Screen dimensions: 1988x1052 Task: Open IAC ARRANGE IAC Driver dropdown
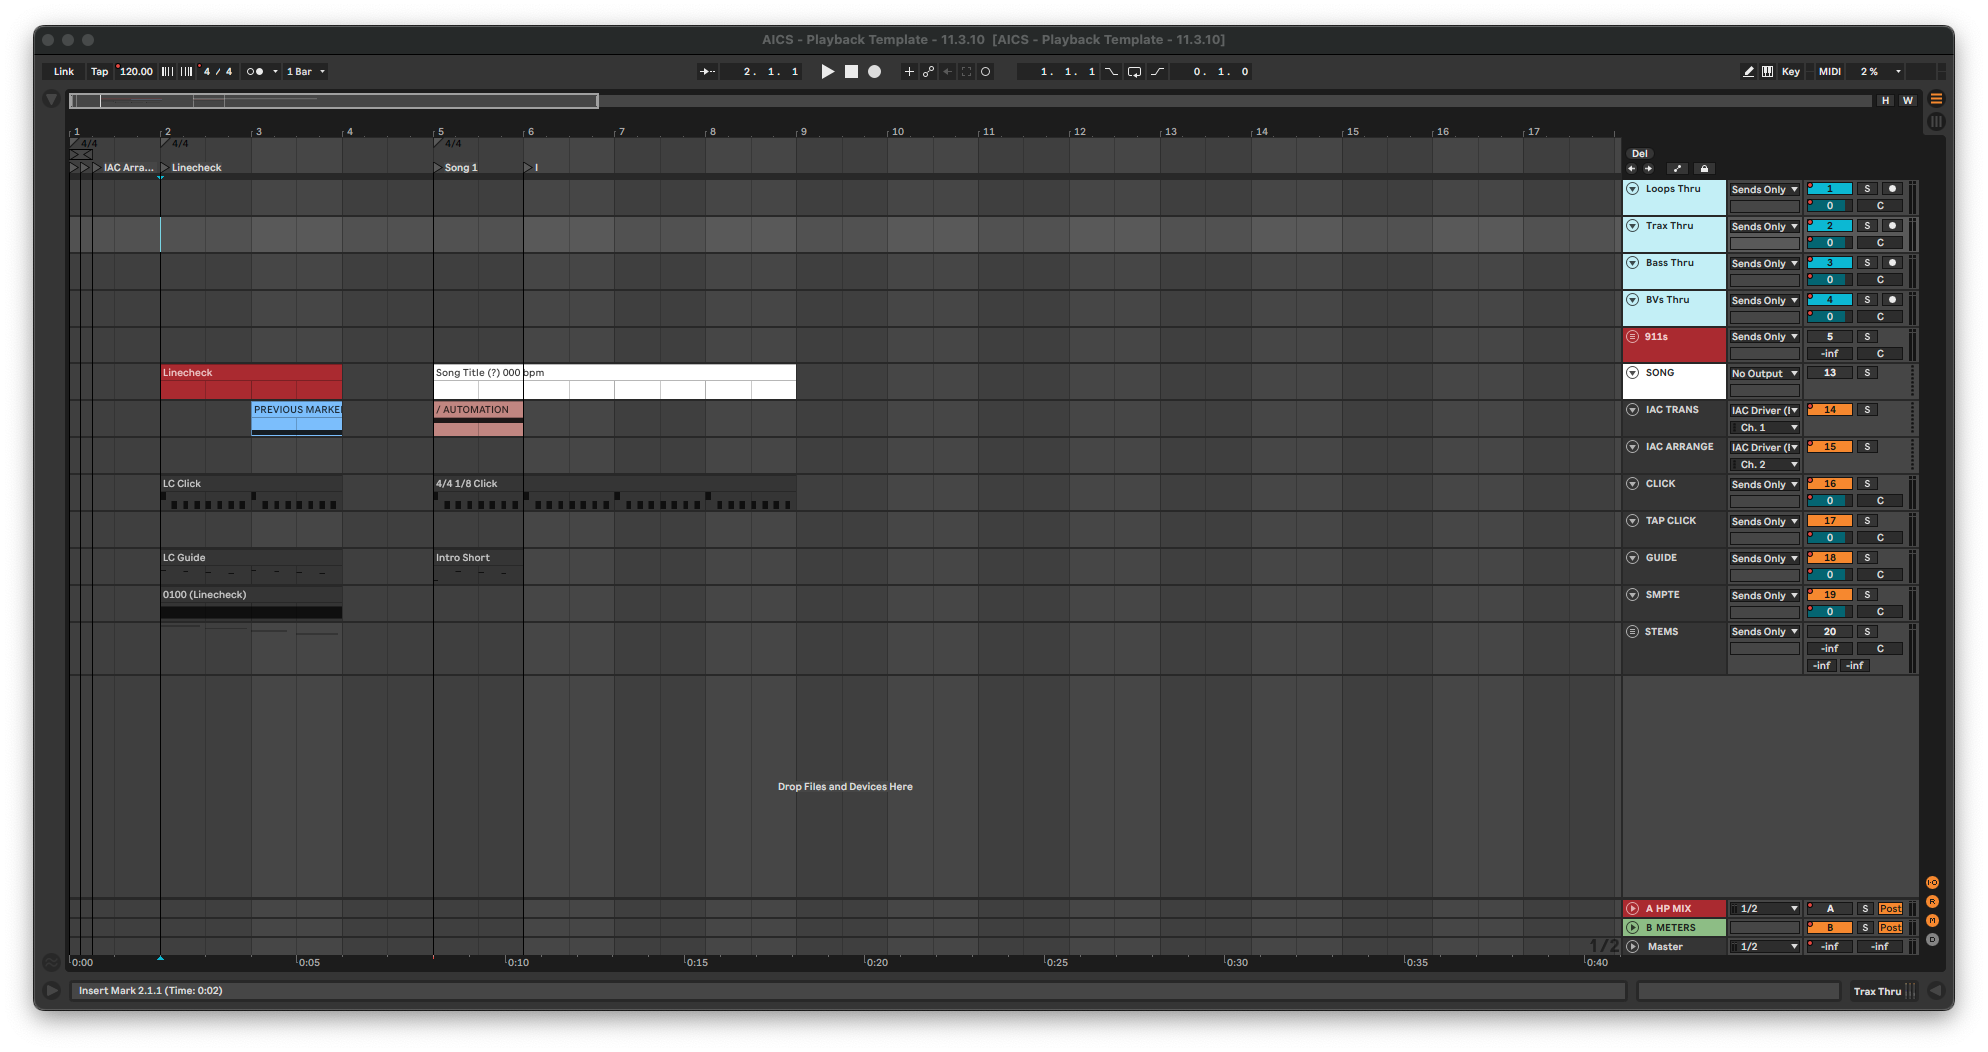pos(1765,448)
